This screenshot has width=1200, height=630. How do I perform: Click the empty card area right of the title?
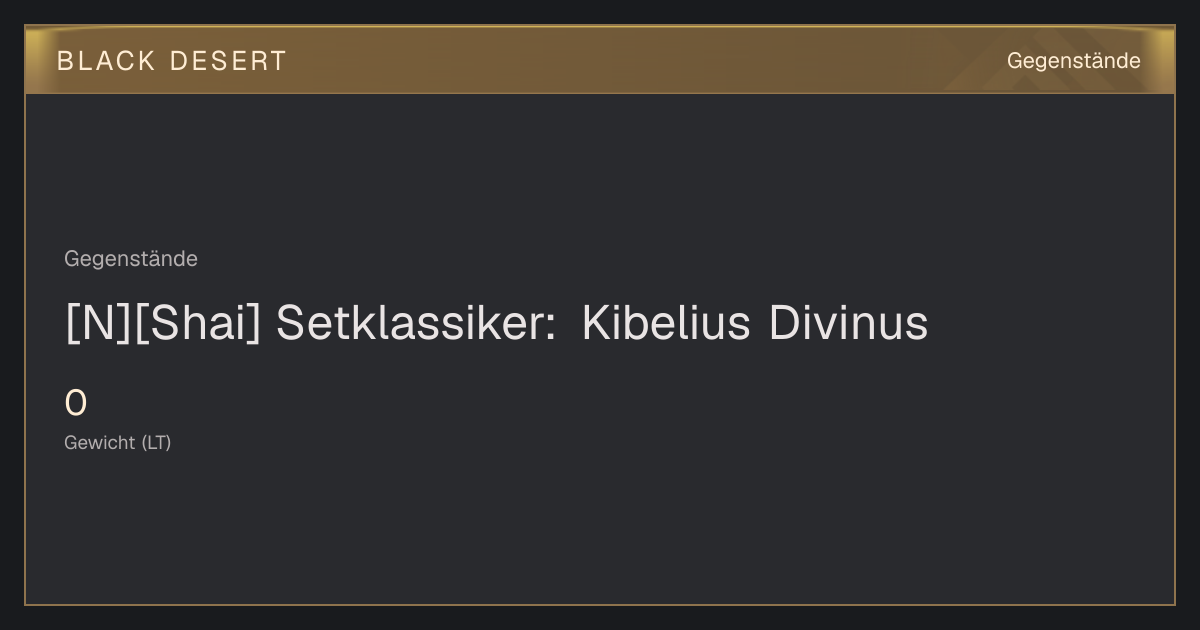(x=1050, y=324)
